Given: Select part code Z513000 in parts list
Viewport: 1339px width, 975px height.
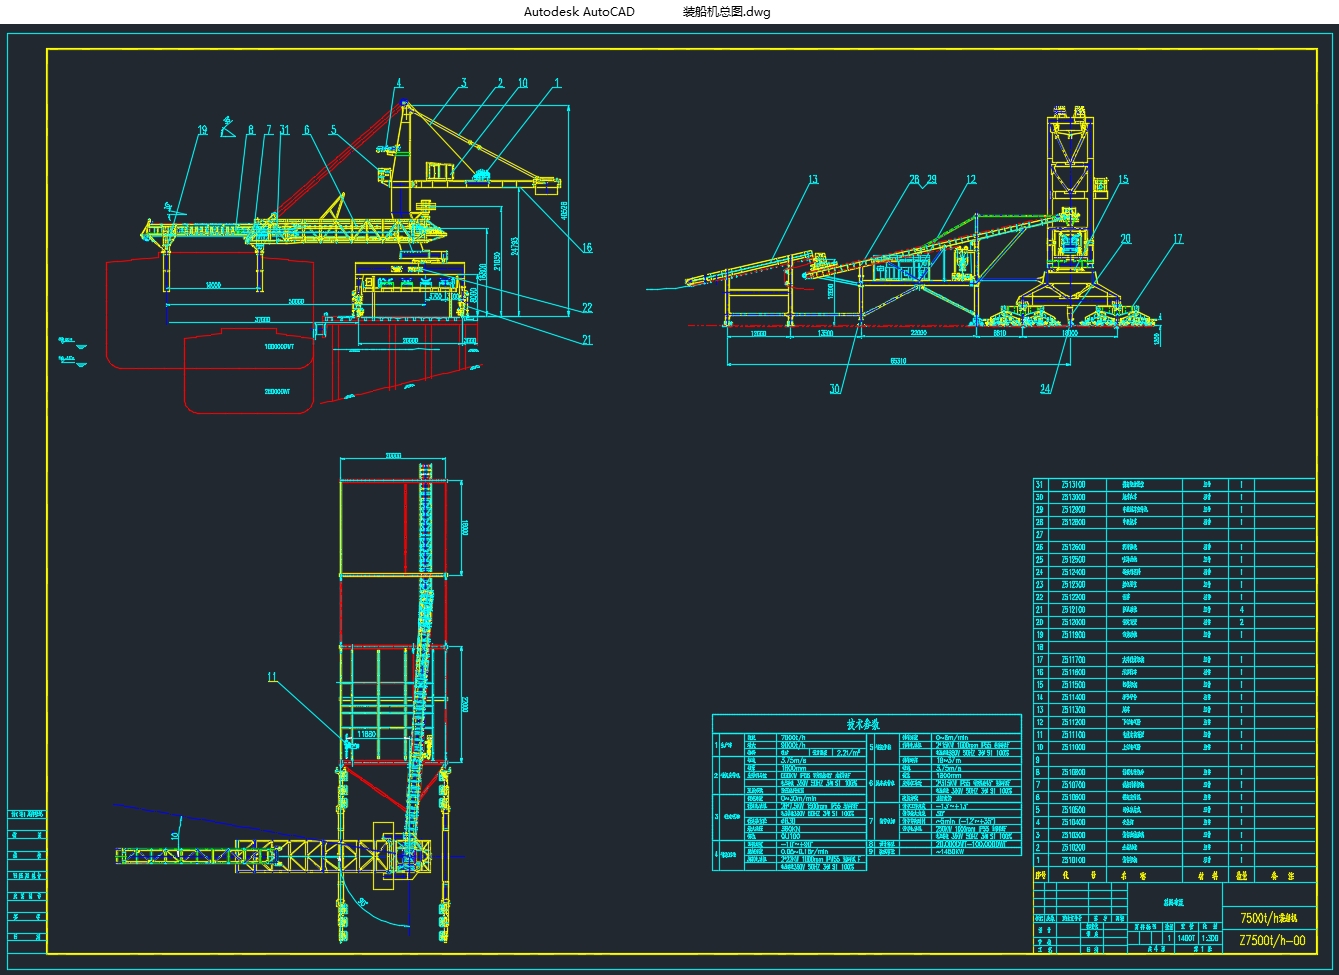Looking at the screenshot, I should click(1074, 497).
